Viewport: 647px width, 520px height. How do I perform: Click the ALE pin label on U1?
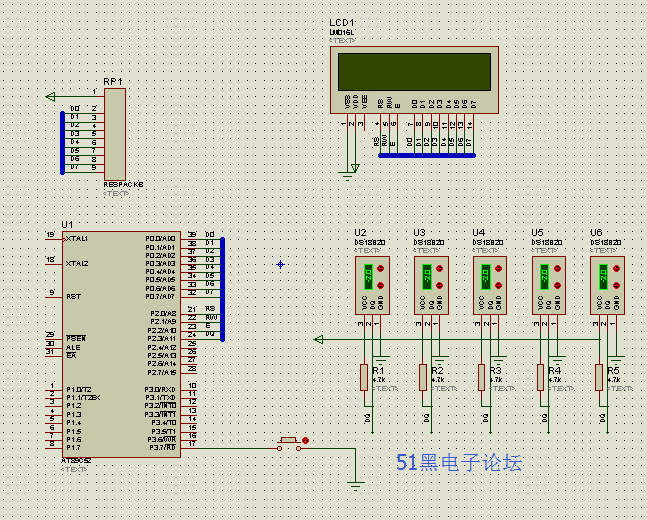(73, 347)
